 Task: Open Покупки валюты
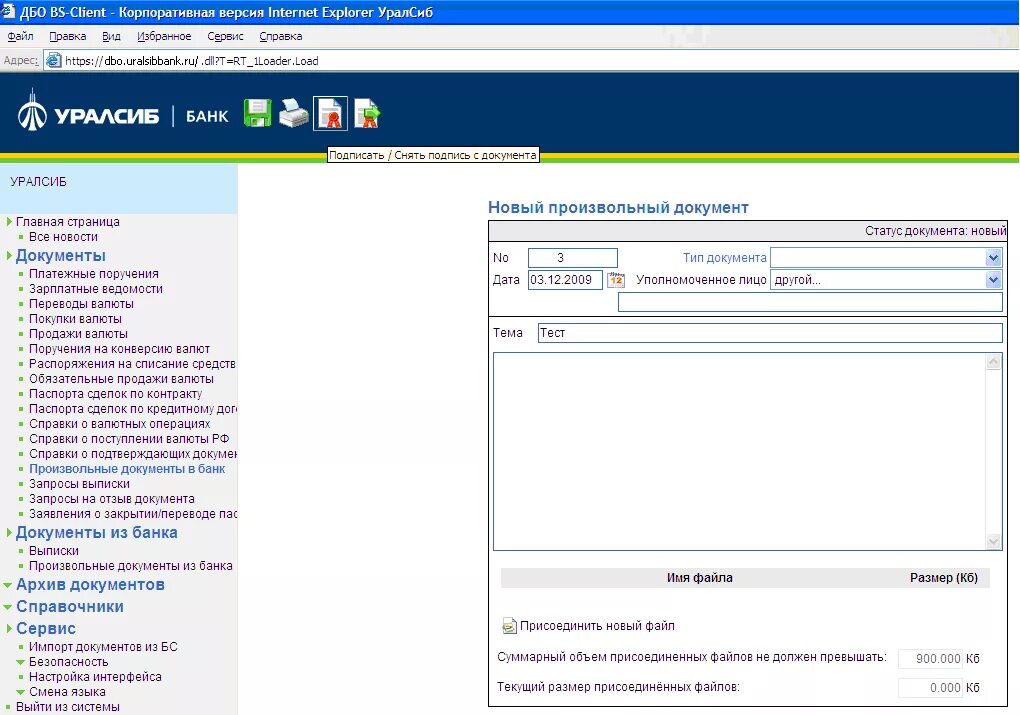point(75,319)
